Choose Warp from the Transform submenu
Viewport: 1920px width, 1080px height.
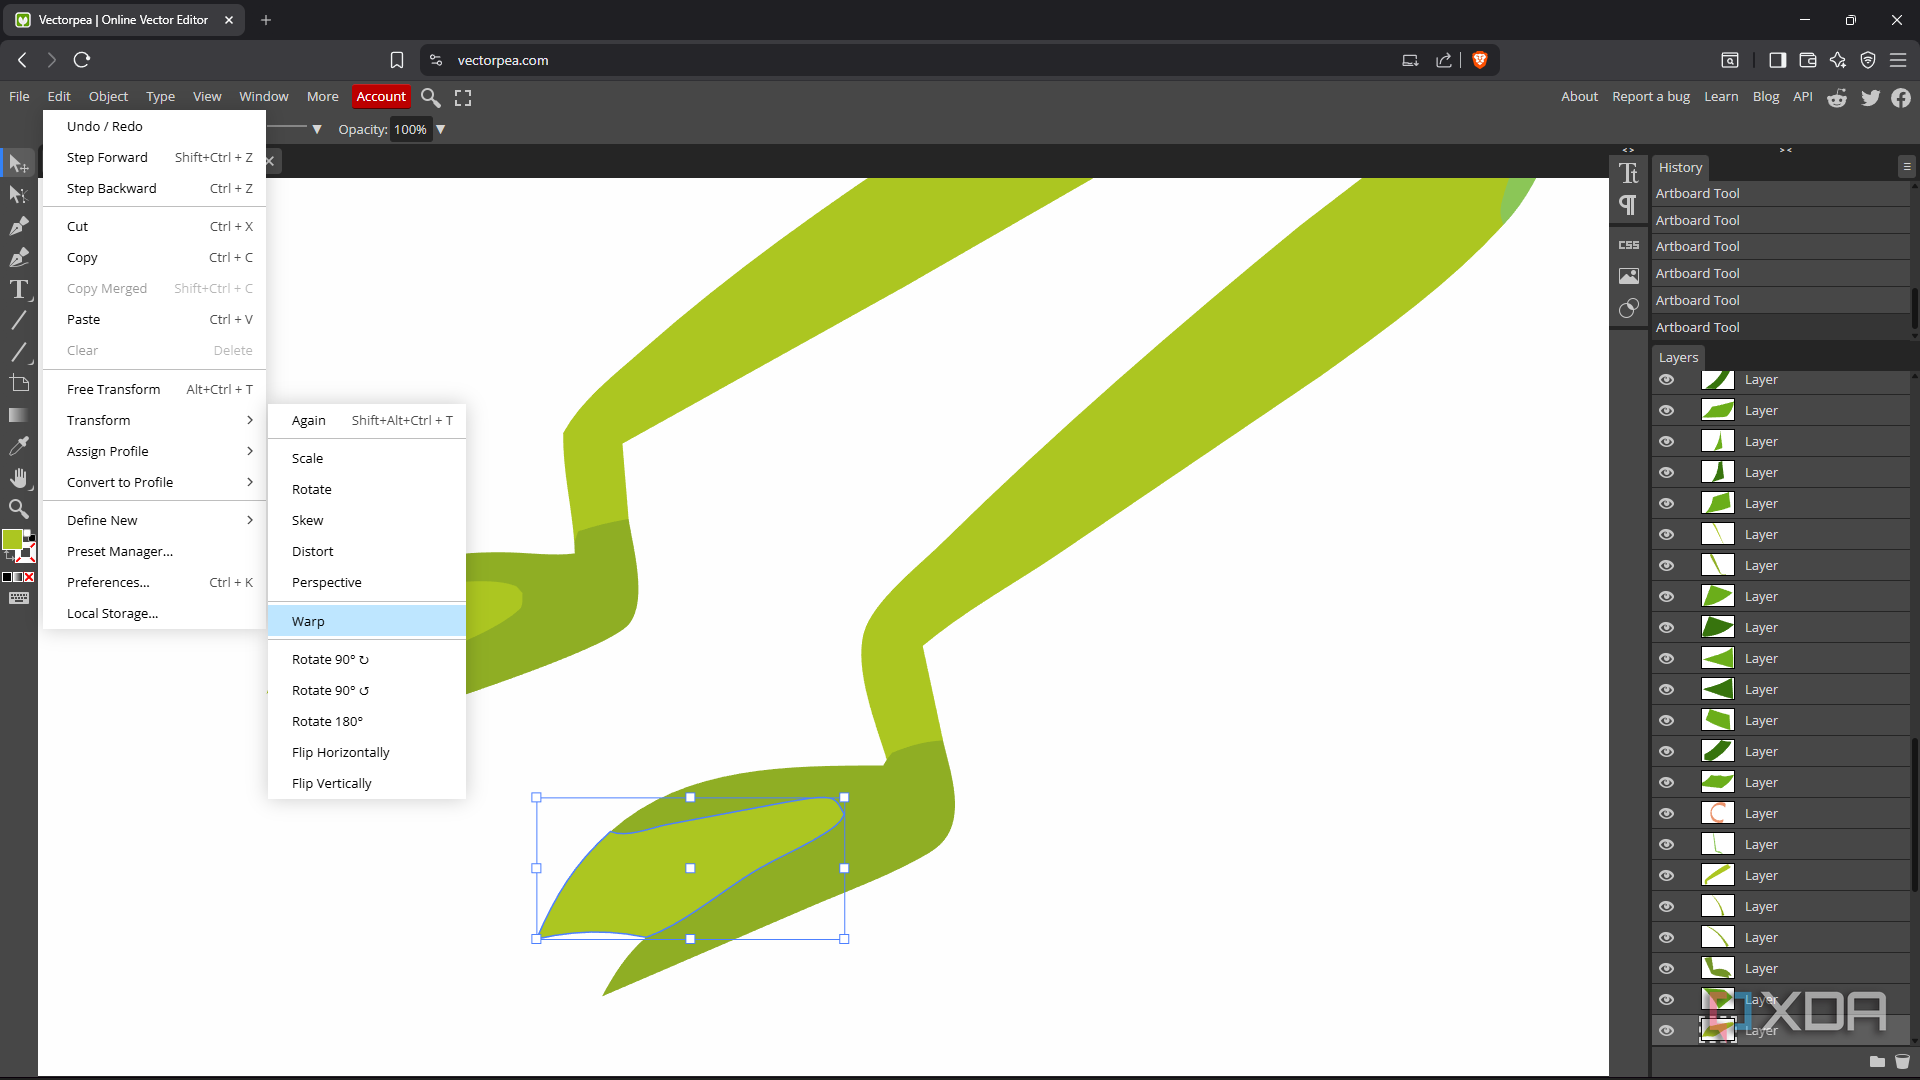click(366, 621)
